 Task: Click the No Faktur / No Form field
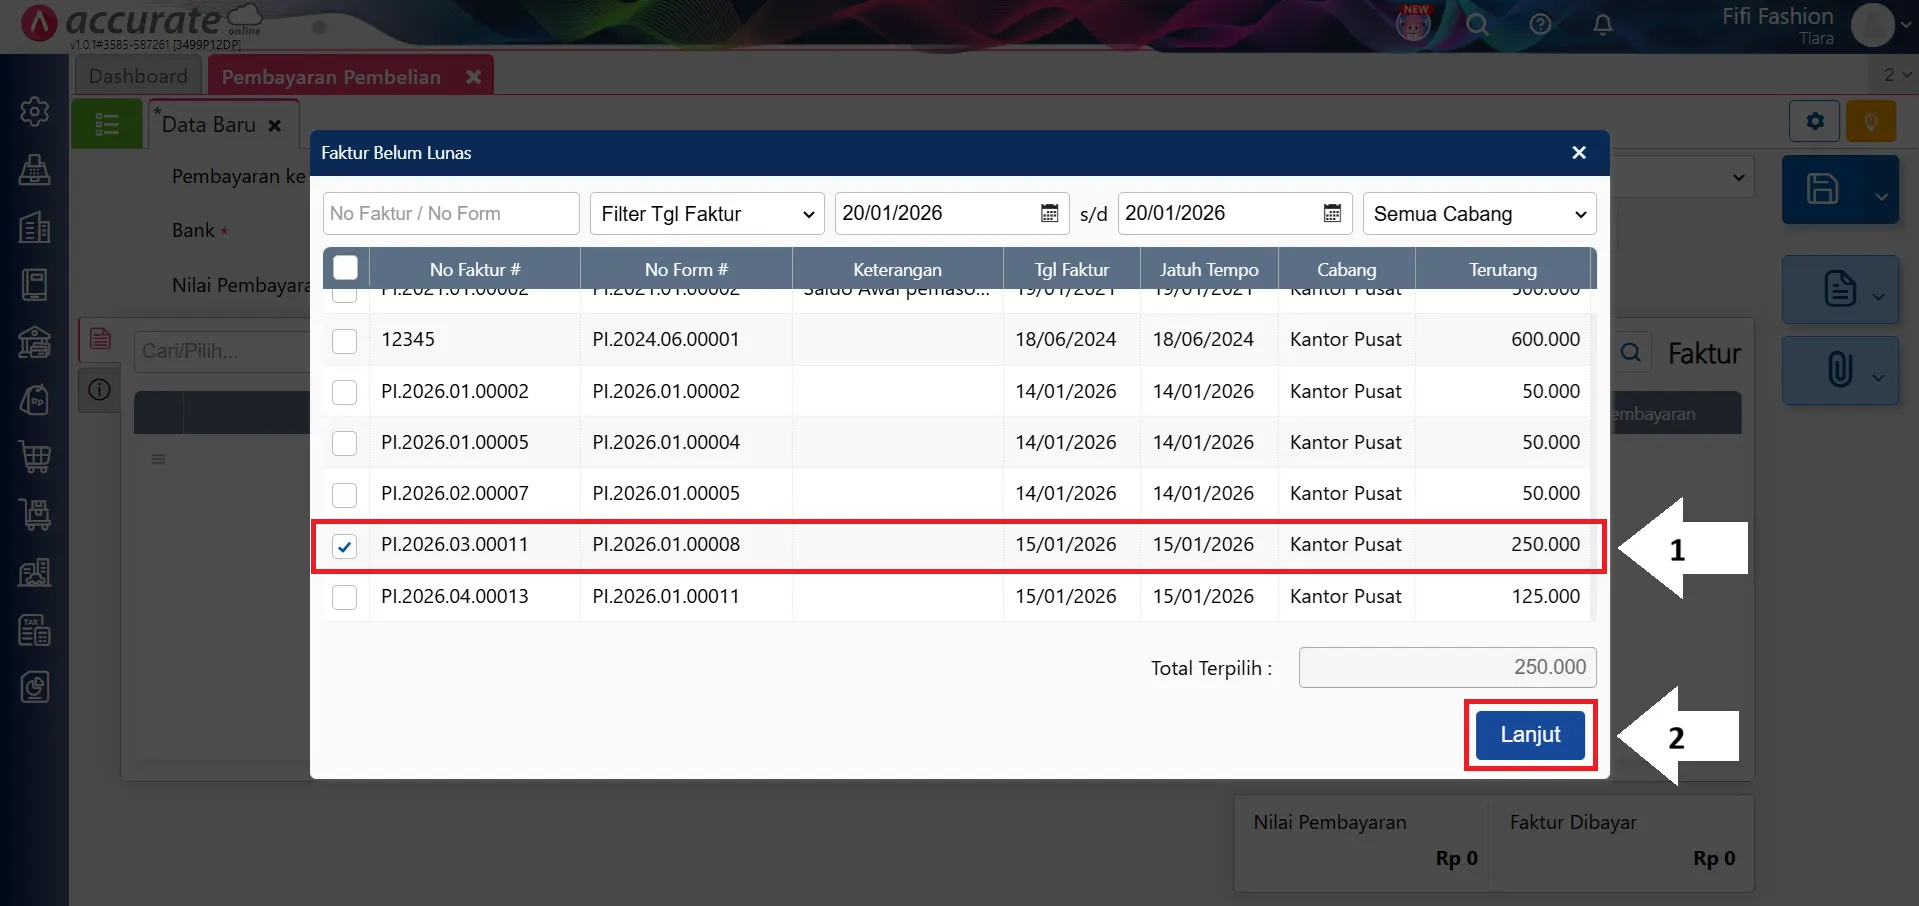tap(450, 214)
